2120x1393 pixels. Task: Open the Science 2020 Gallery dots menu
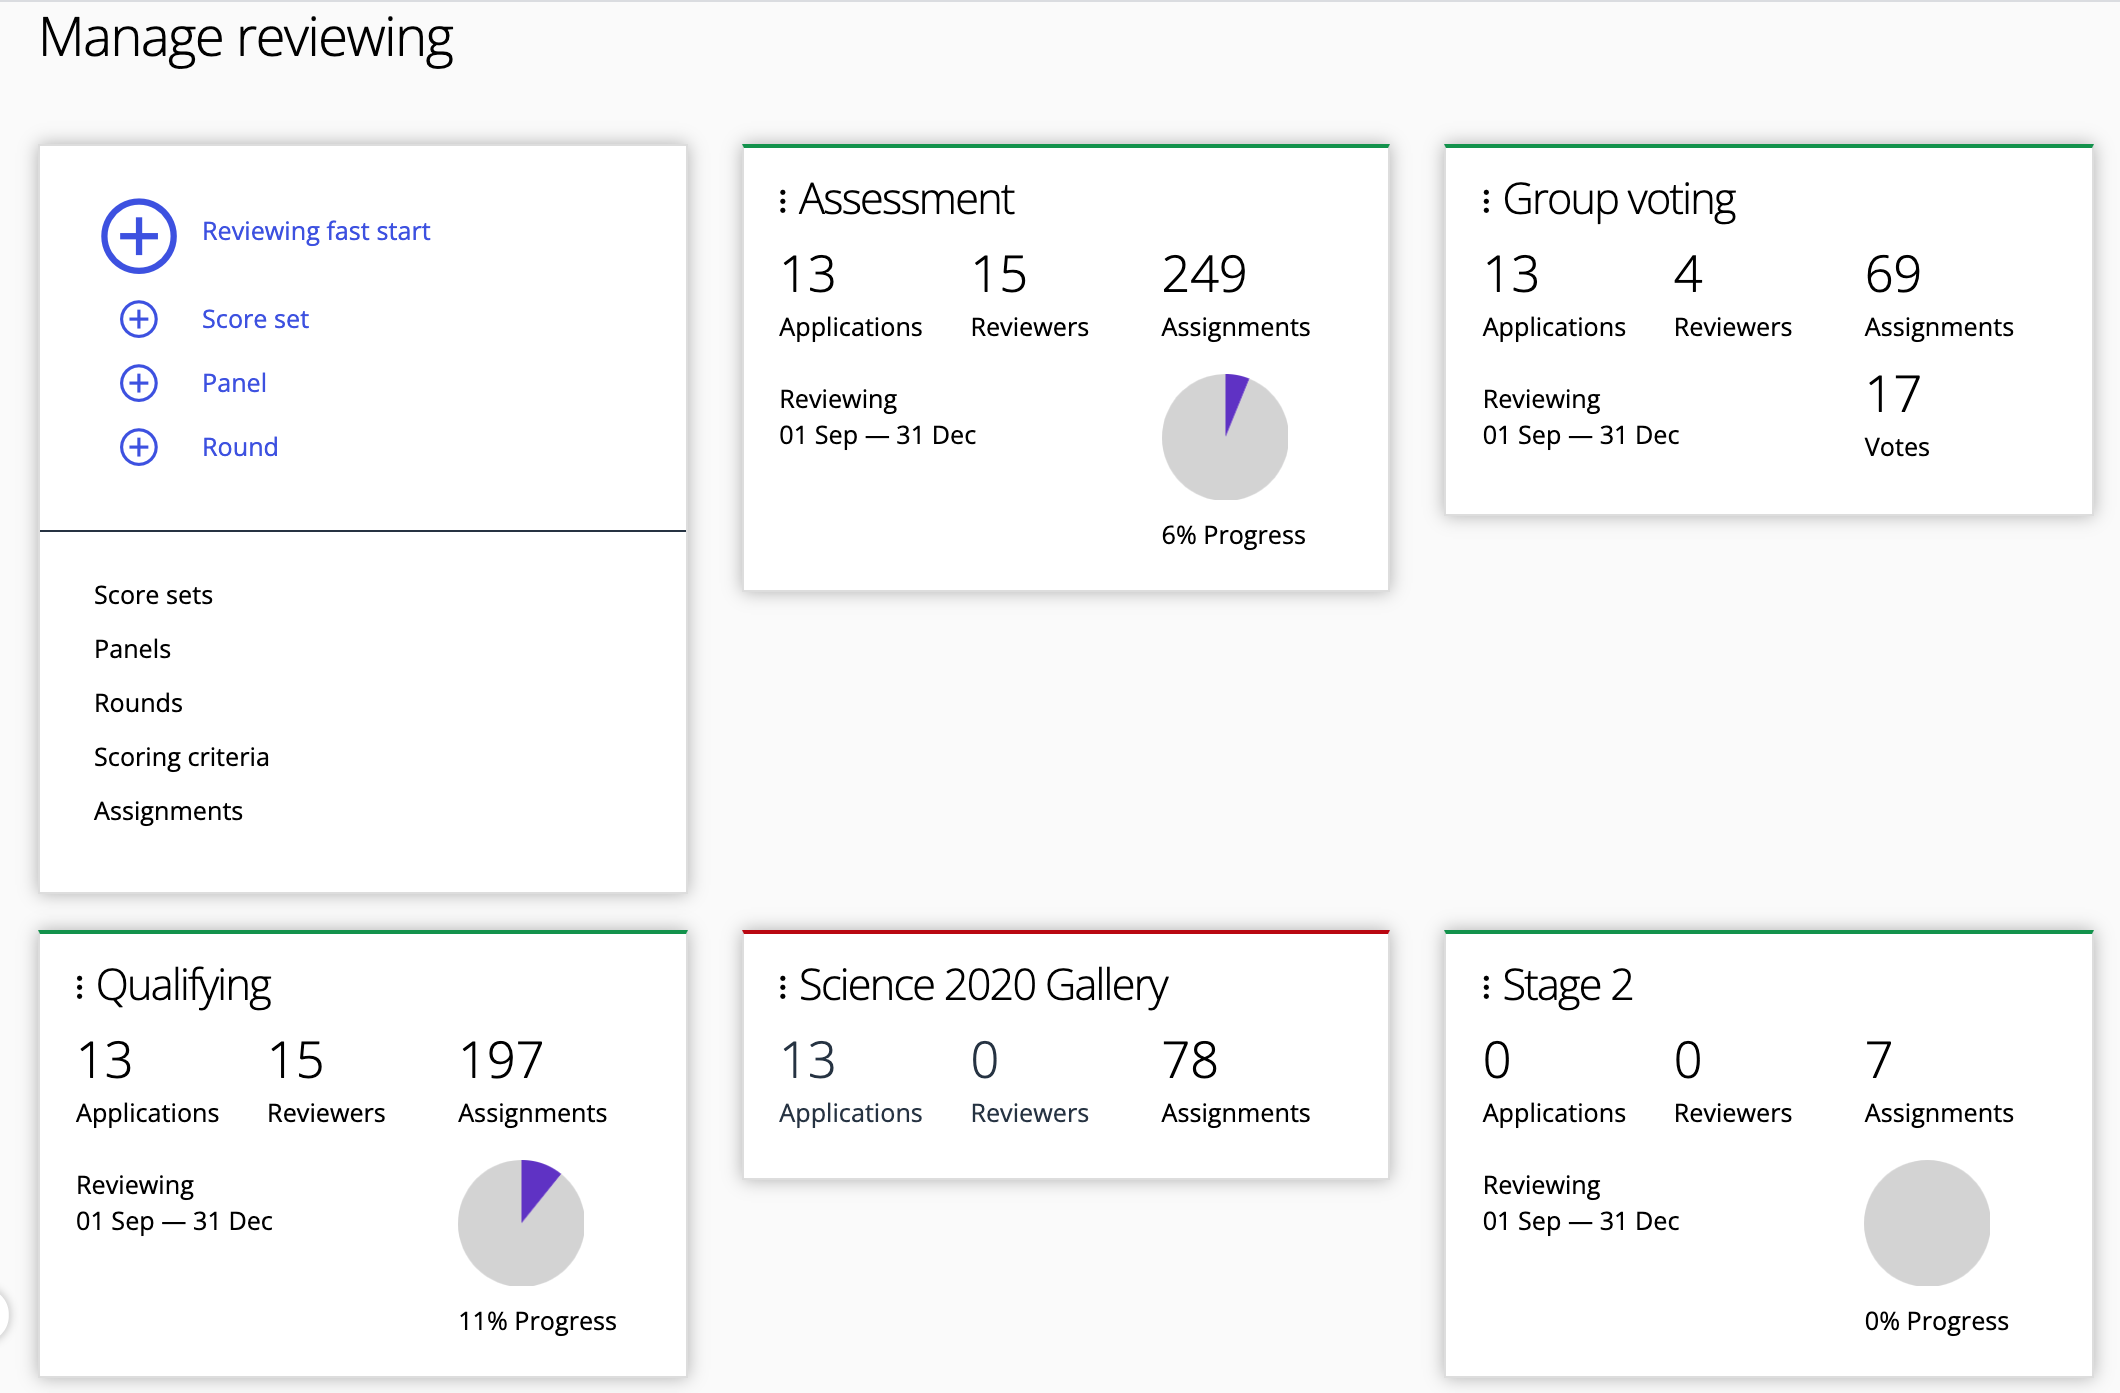coord(783,987)
